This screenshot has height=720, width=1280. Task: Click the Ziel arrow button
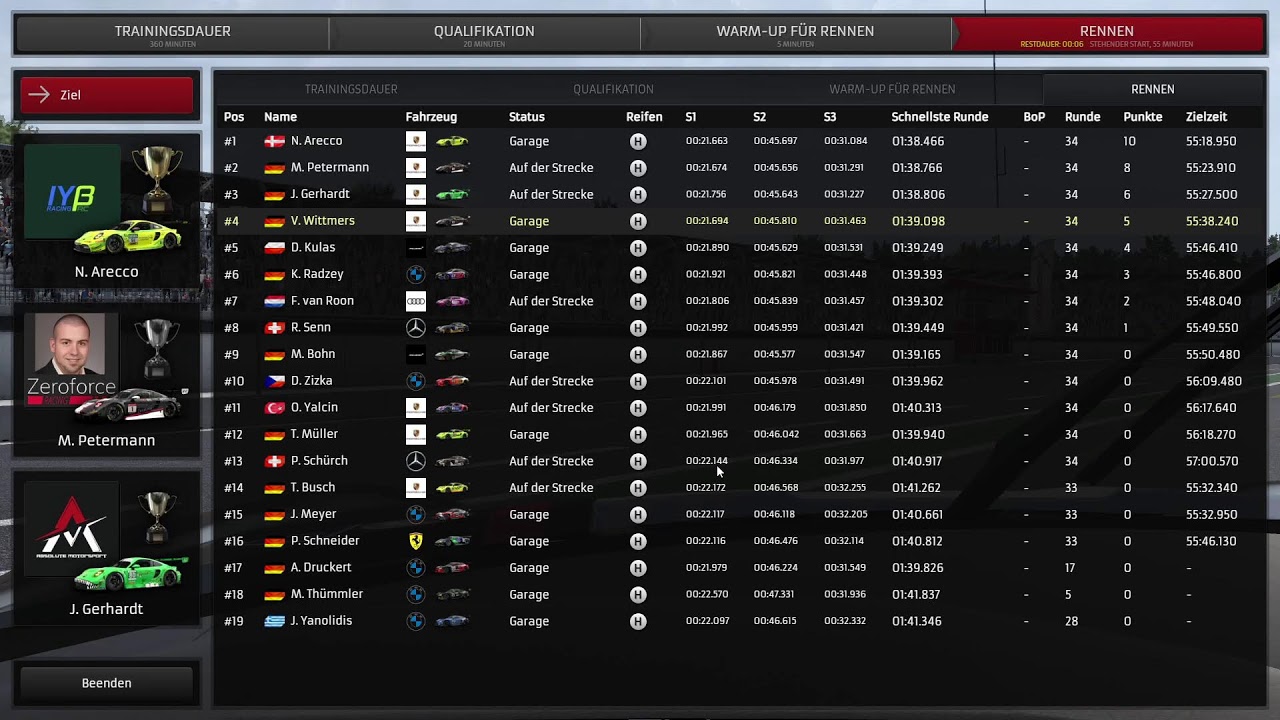point(106,95)
